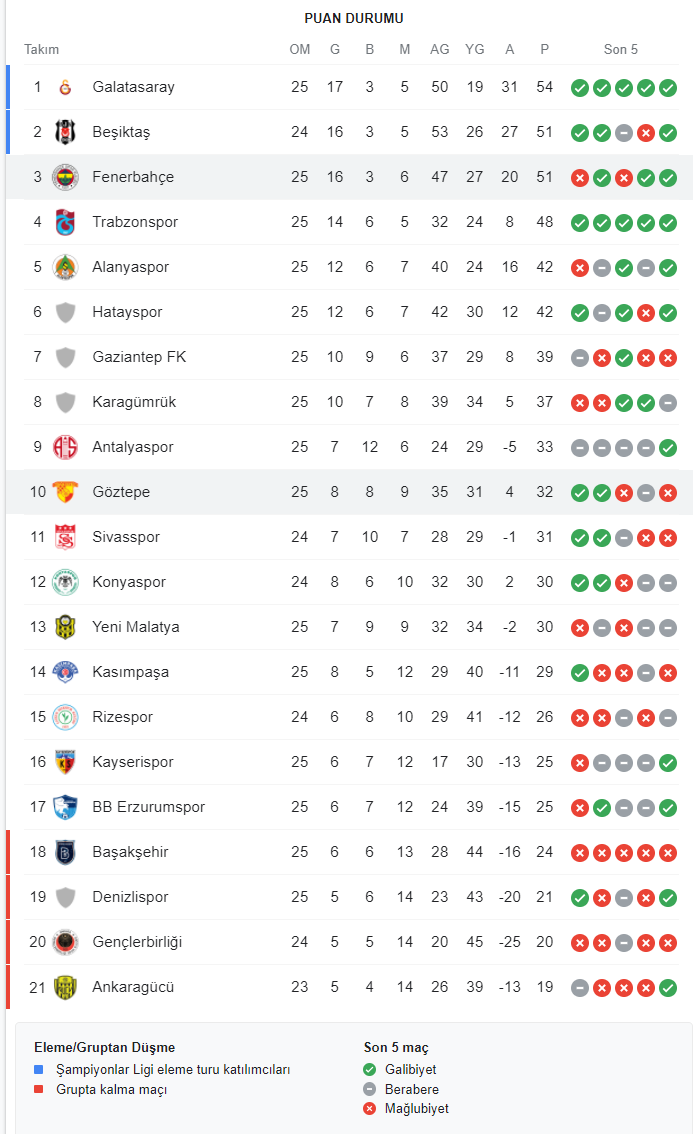Click the Sivasspor team logo
The width and height of the screenshot is (693, 1134).
click(x=65, y=537)
